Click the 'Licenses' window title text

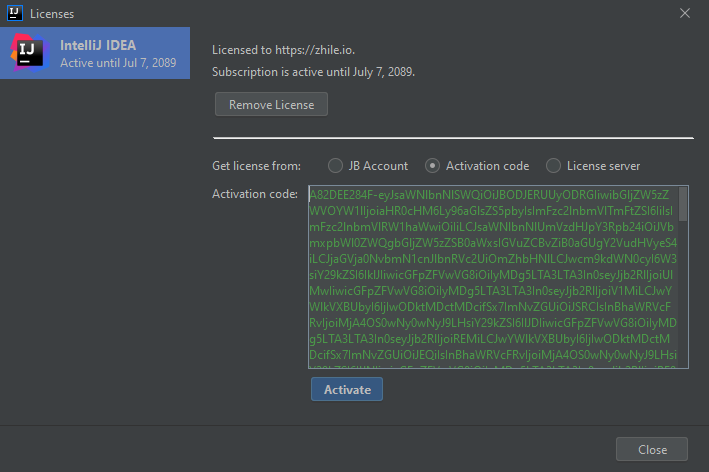tap(52, 14)
